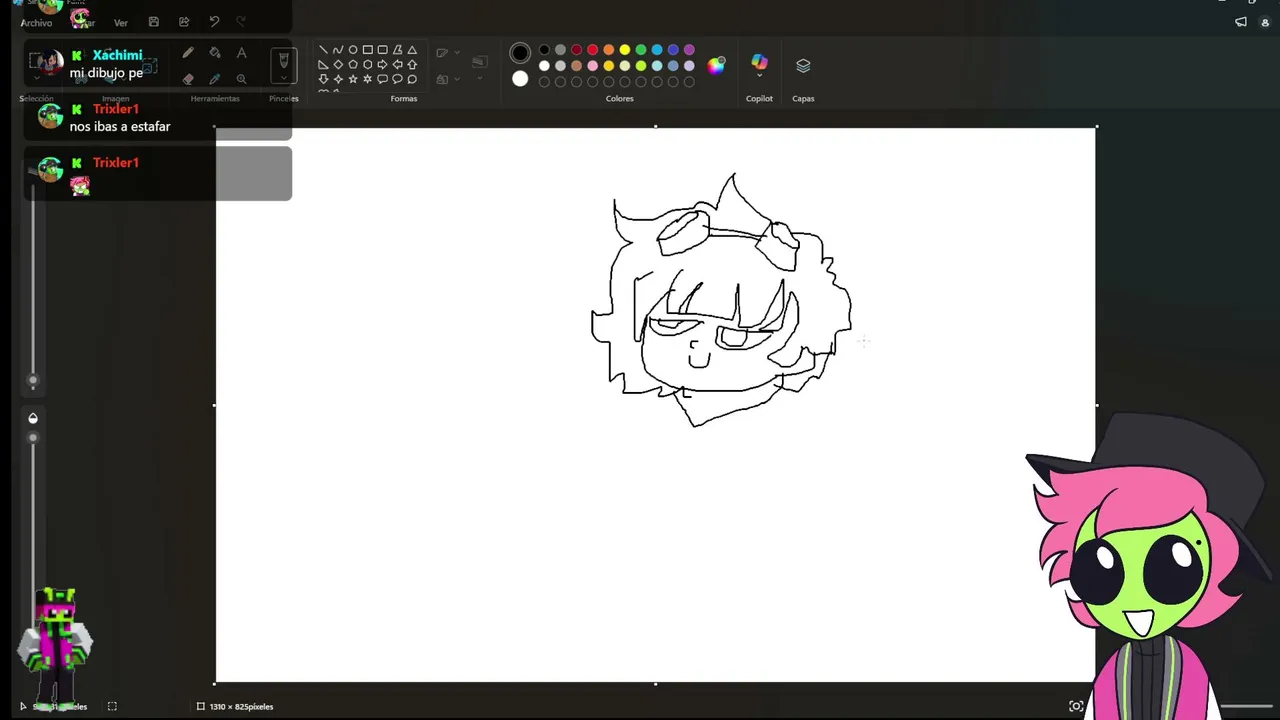This screenshot has height=720, width=1280.
Task: Pick the dark red color swatch
Action: tap(576, 50)
